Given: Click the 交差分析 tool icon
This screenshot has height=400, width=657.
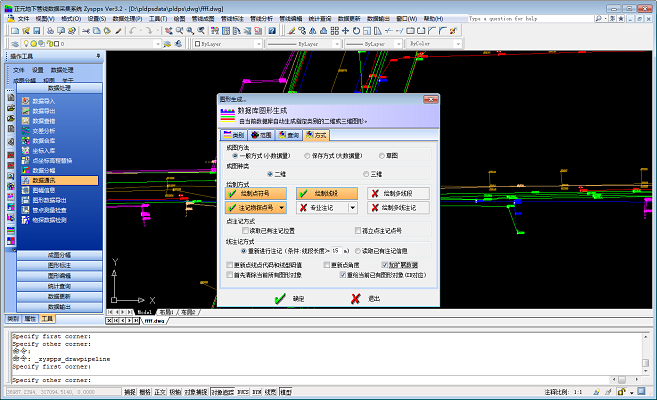Looking at the screenshot, I should 25,131.
